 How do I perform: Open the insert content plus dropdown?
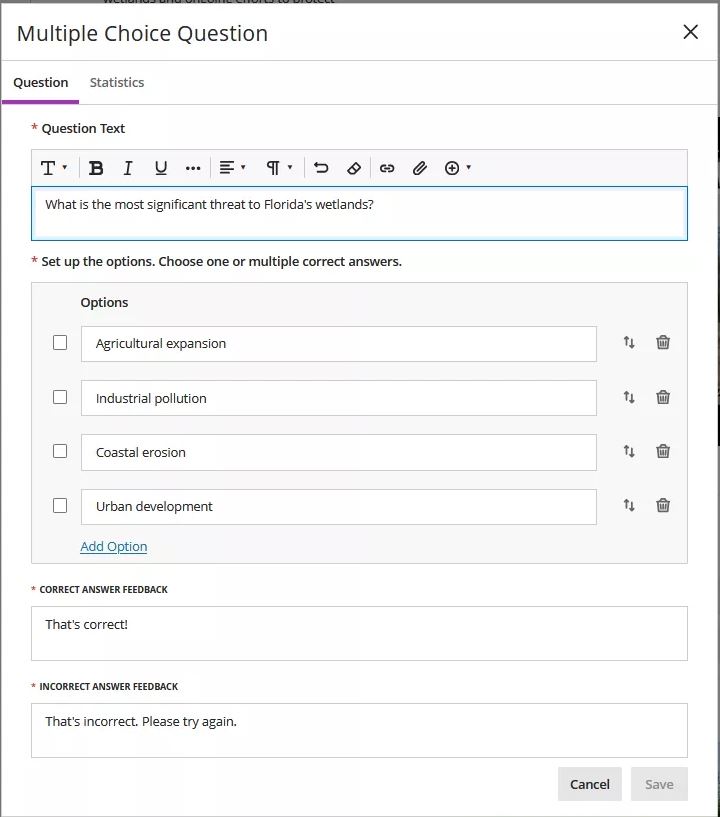[457, 168]
